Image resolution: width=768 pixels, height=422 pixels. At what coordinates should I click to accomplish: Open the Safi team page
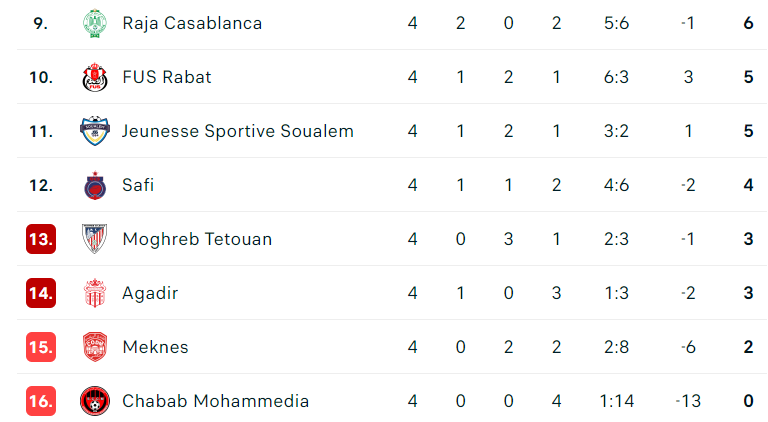coord(138,185)
